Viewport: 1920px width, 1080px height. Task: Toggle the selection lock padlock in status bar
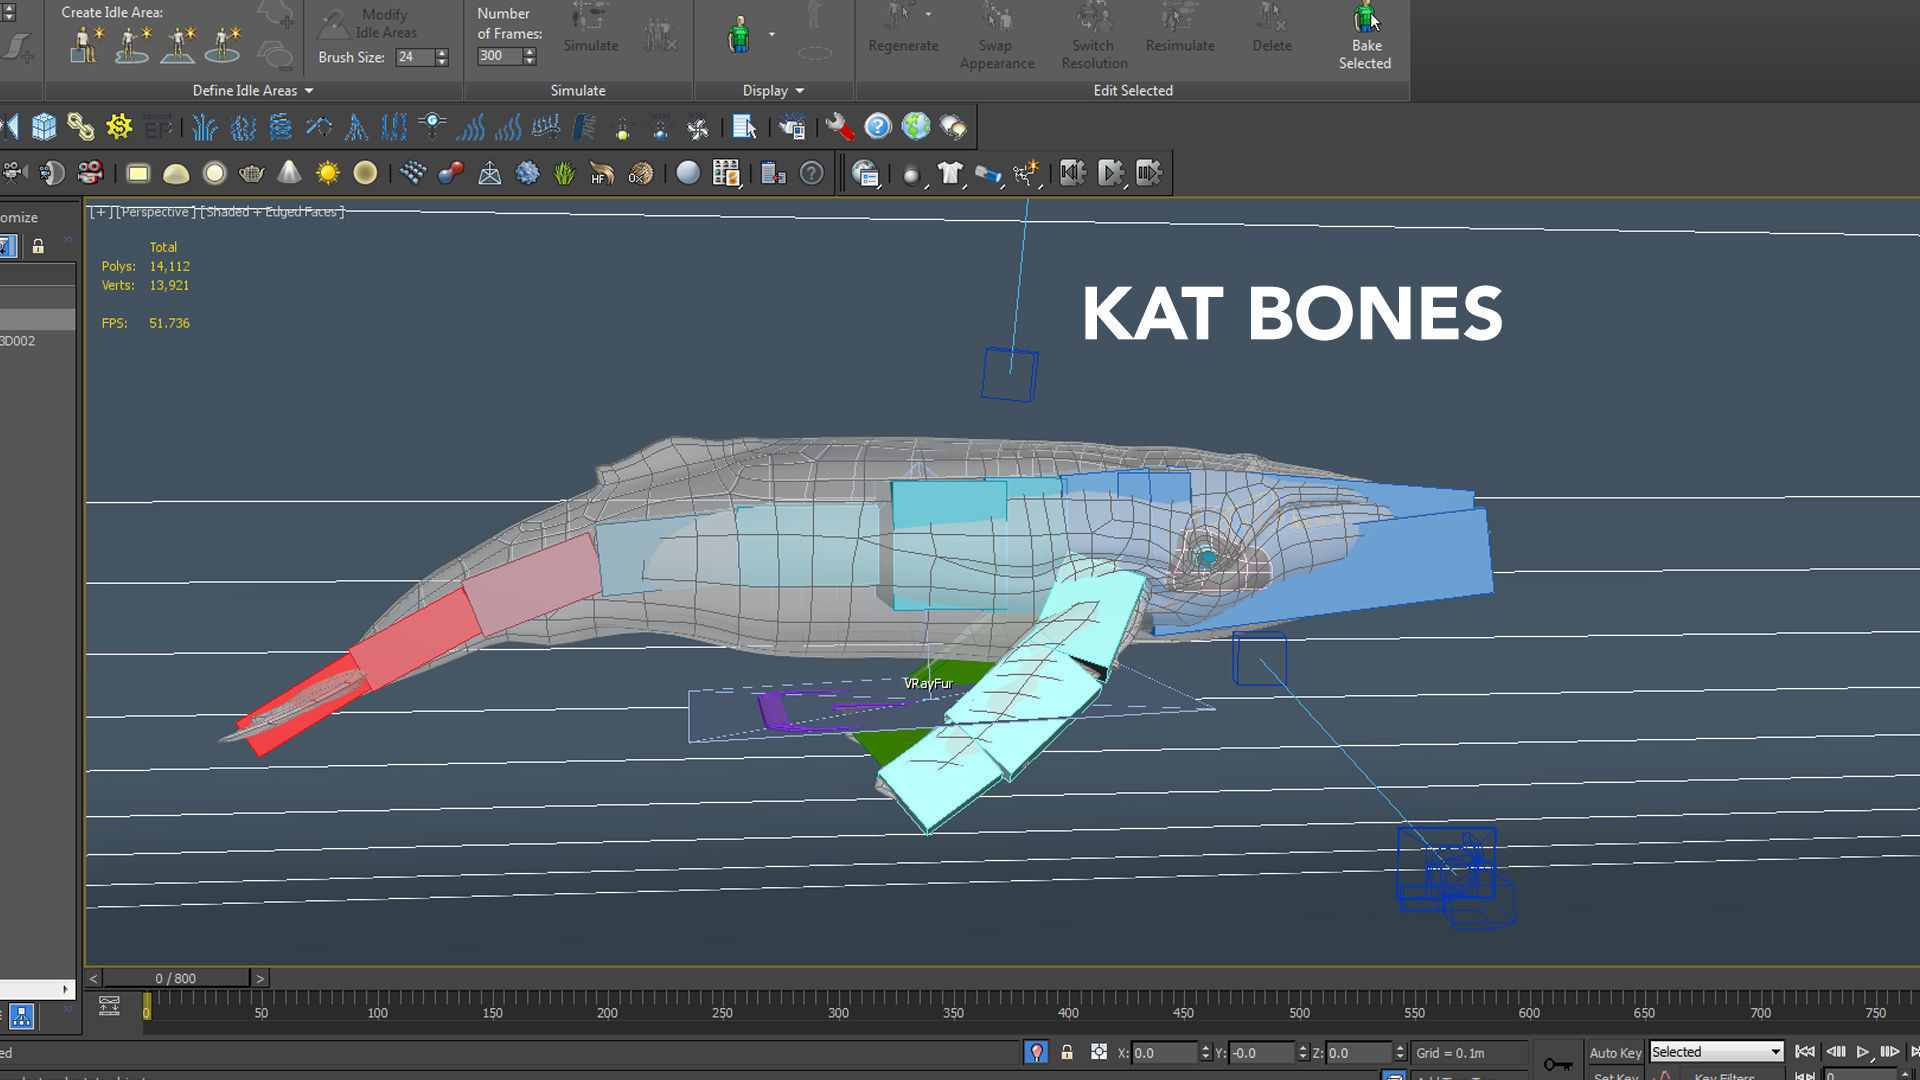click(x=1067, y=1052)
